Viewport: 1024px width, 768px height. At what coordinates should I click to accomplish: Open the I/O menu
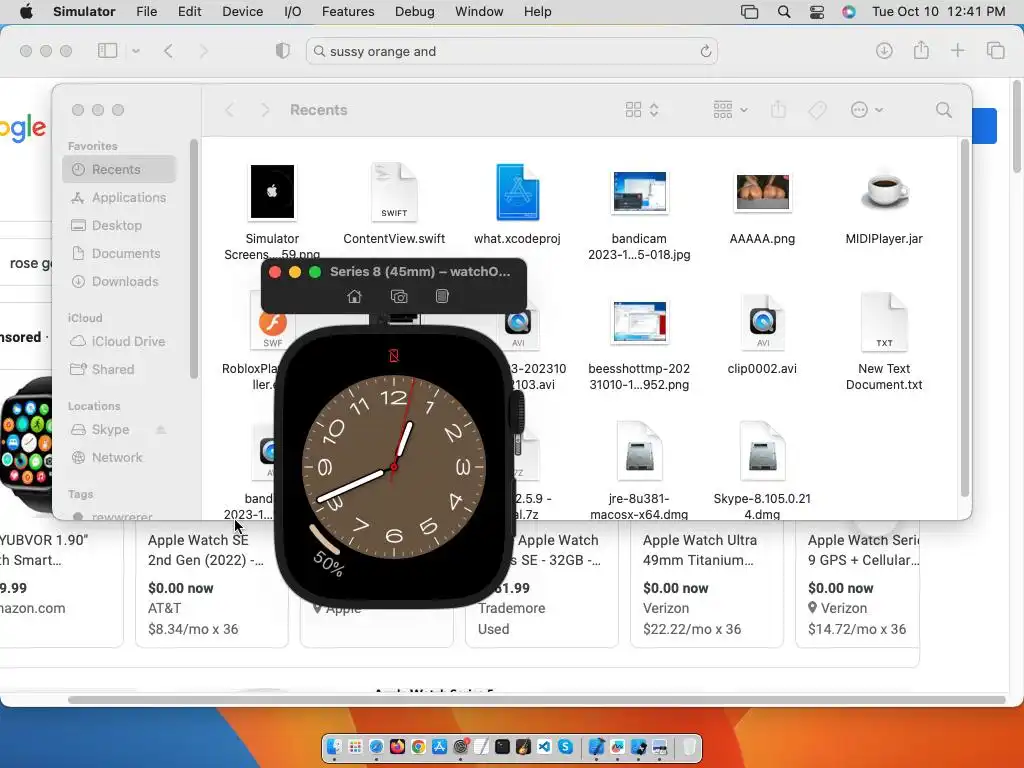(293, 12)
